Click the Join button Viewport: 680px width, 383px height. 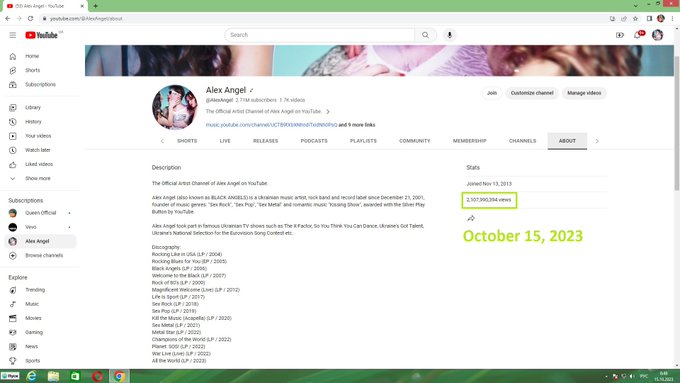click(x=492, y=93)
